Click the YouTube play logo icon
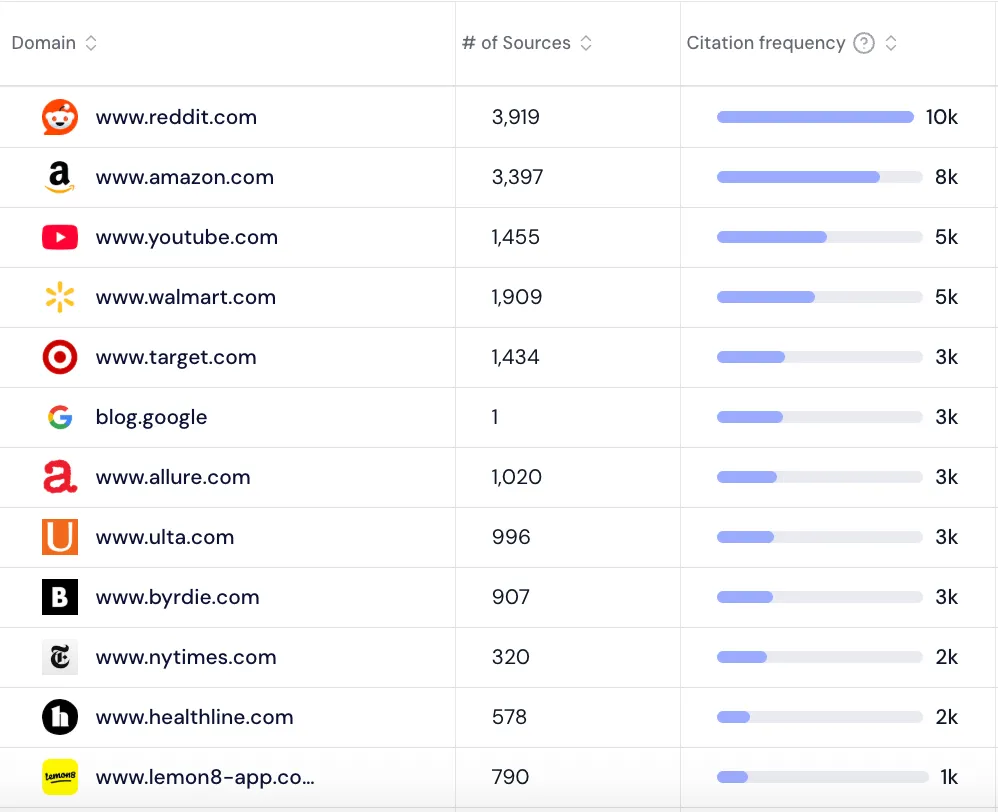998x812 pixels. [60, 237]
